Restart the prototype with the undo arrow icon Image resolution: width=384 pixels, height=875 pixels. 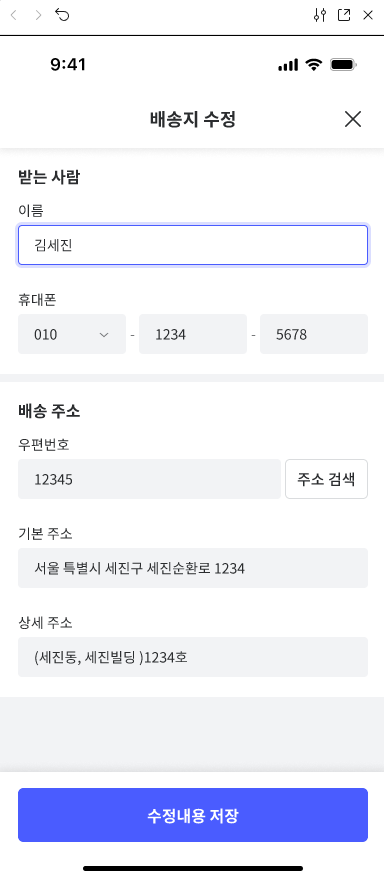pos(62,15)
